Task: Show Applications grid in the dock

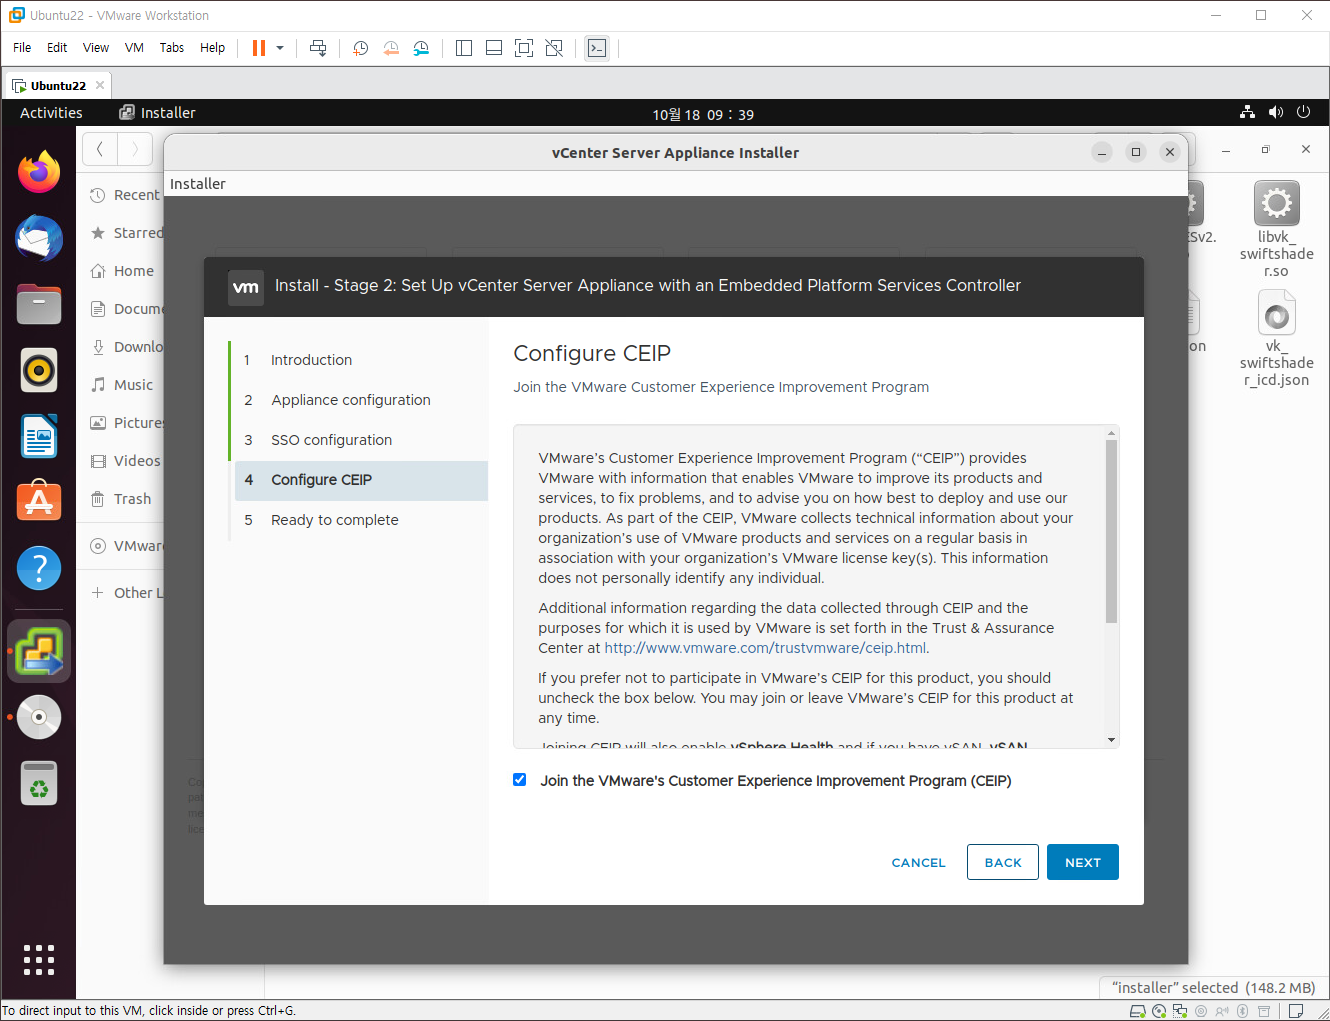Action: click(39, 959)
